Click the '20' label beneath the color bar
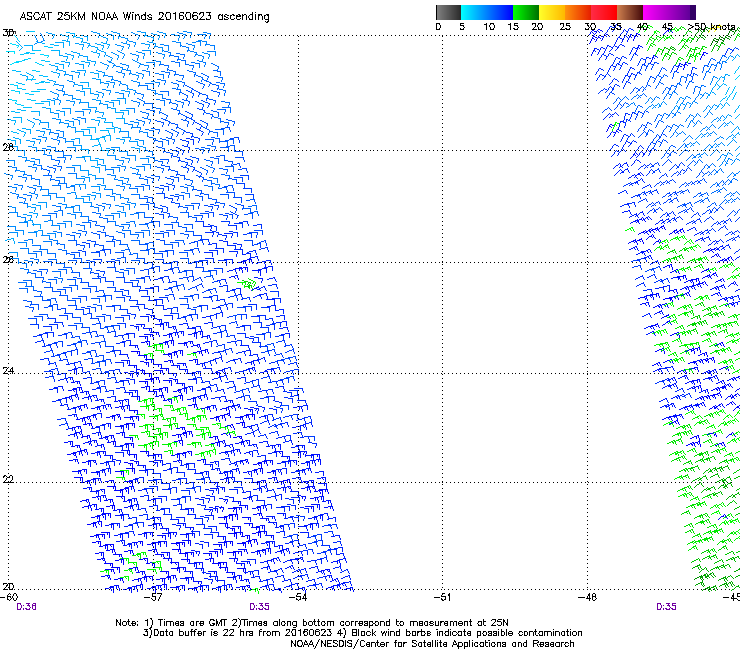This screenshot has height=650, width=740. (x=537, y=27)
